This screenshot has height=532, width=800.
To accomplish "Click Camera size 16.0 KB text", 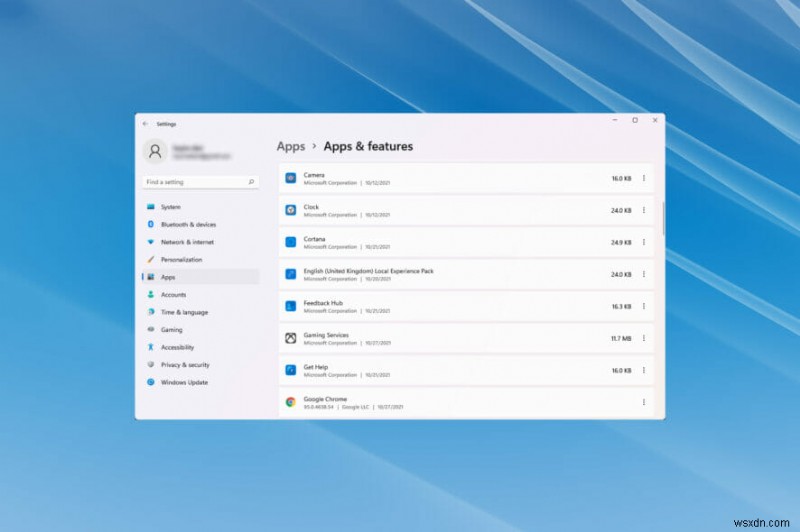I will 621,179.
